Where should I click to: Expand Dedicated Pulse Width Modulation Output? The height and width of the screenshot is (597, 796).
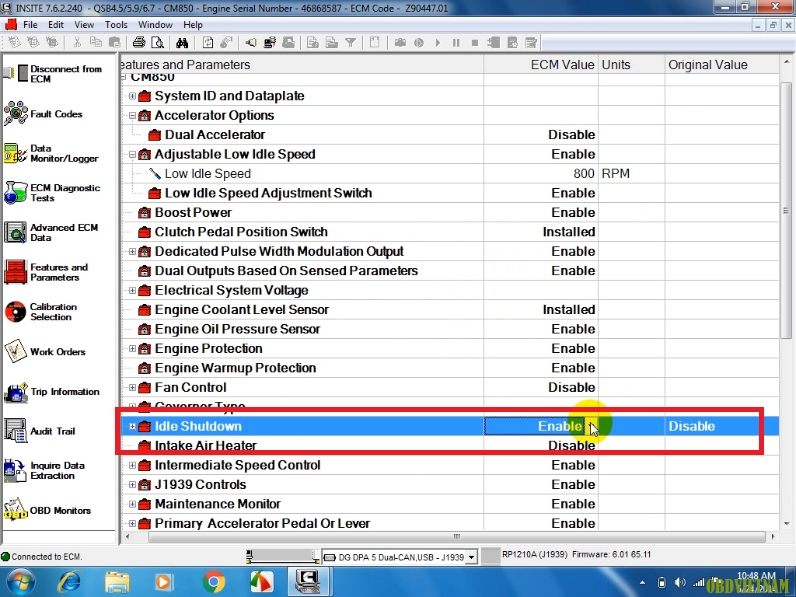pos(132,251)
